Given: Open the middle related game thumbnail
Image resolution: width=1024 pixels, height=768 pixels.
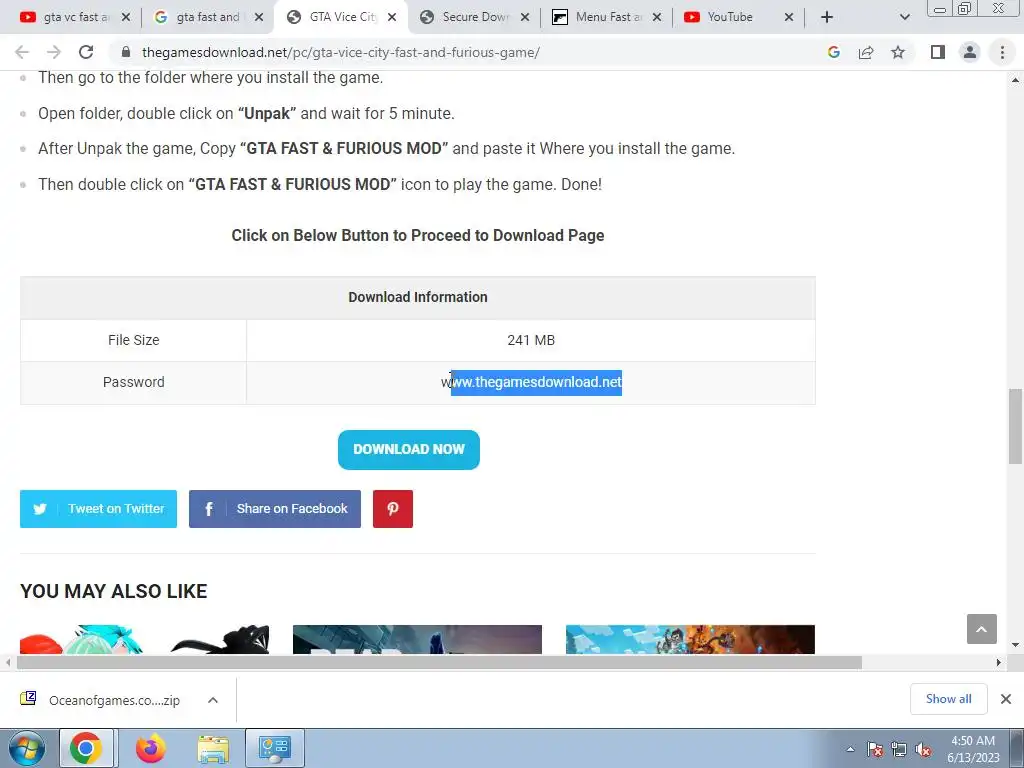Looking at the screenshot, I should [x=417, y=639].
